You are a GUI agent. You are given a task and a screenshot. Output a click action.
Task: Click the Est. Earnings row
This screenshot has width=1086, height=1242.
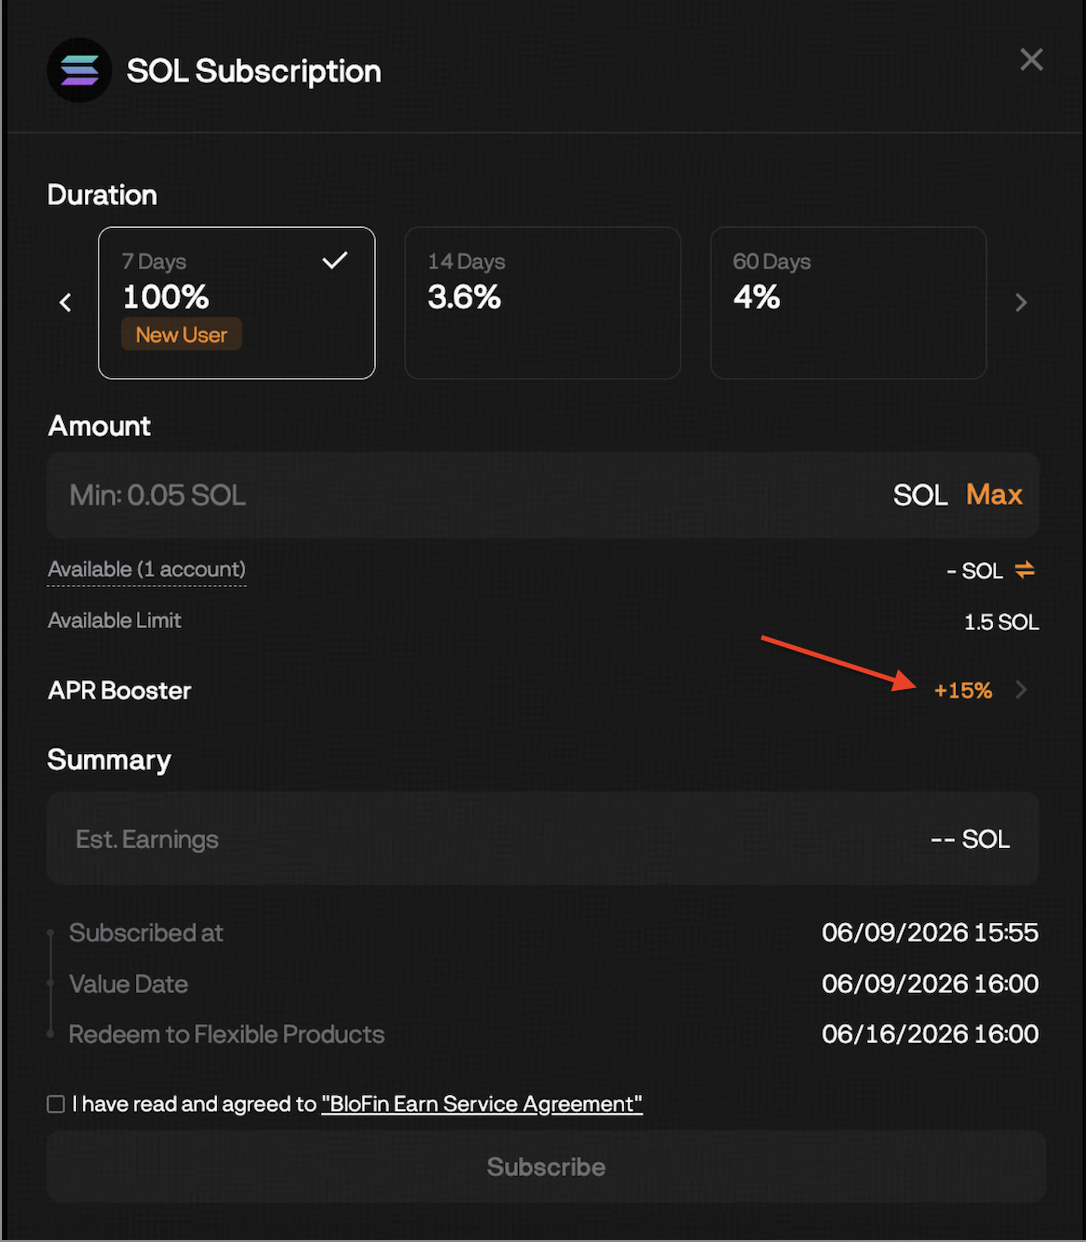point(543,839)
